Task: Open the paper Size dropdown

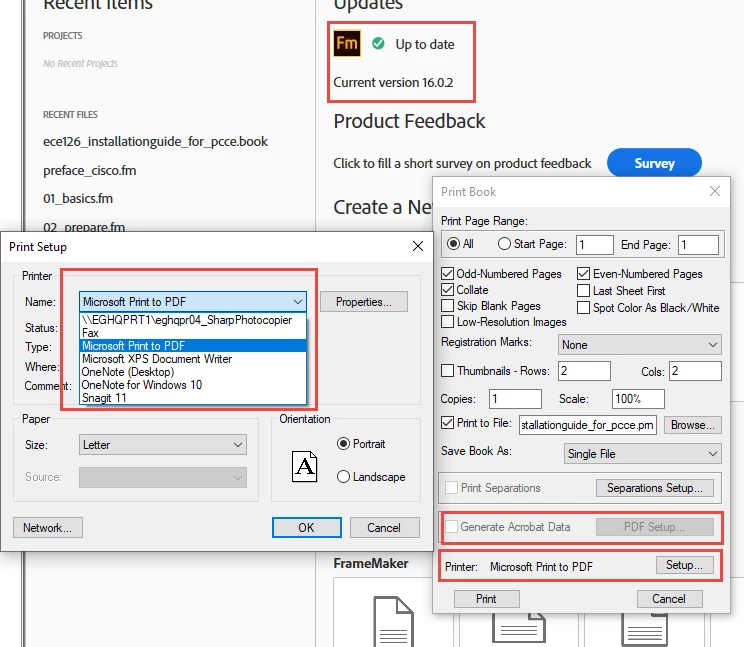Action: [x=163, y=444]
